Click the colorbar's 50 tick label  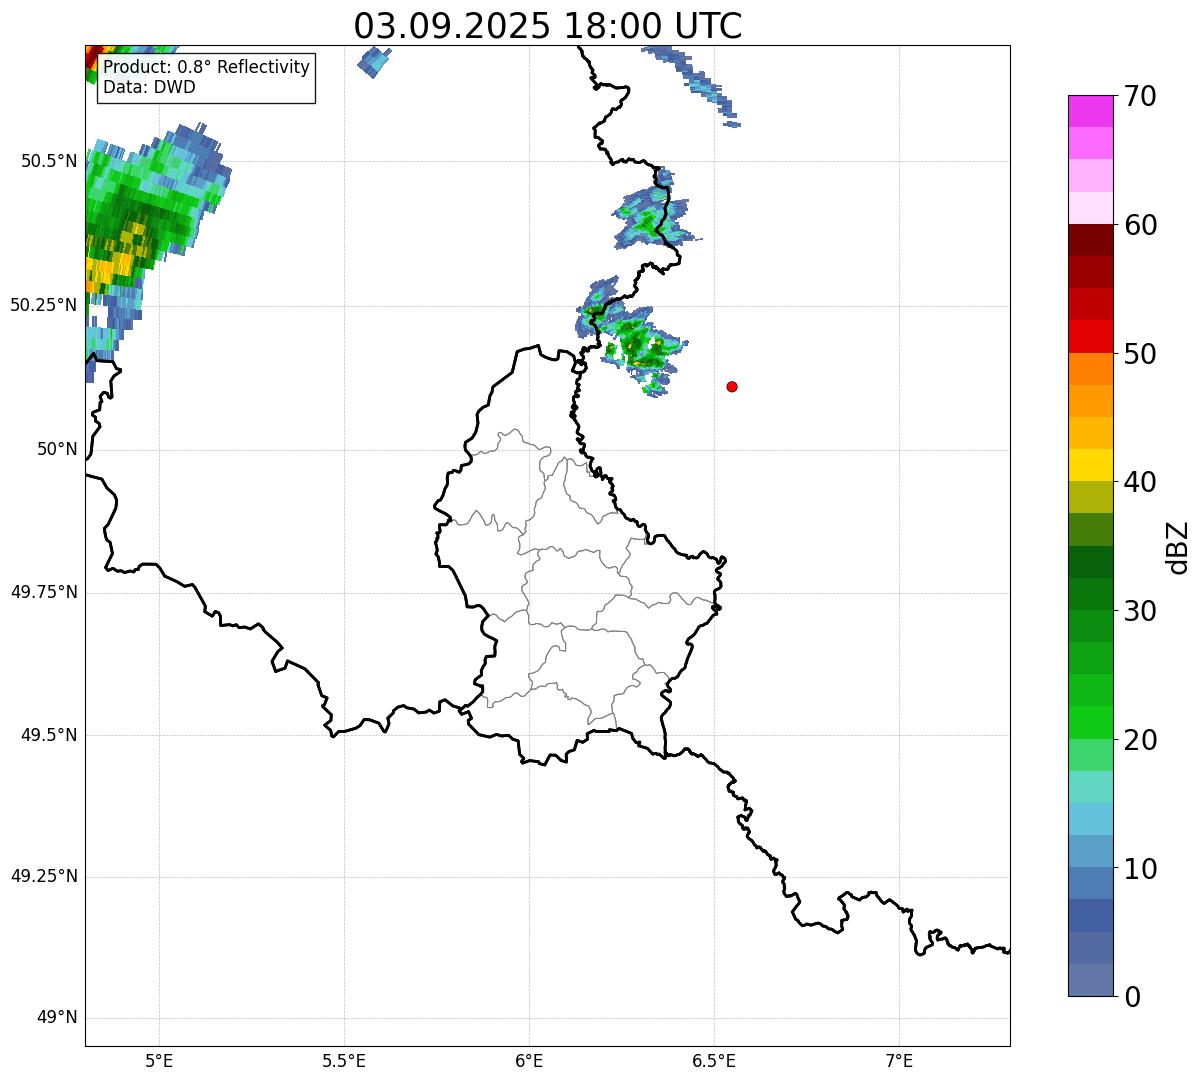coord(1140,354)
